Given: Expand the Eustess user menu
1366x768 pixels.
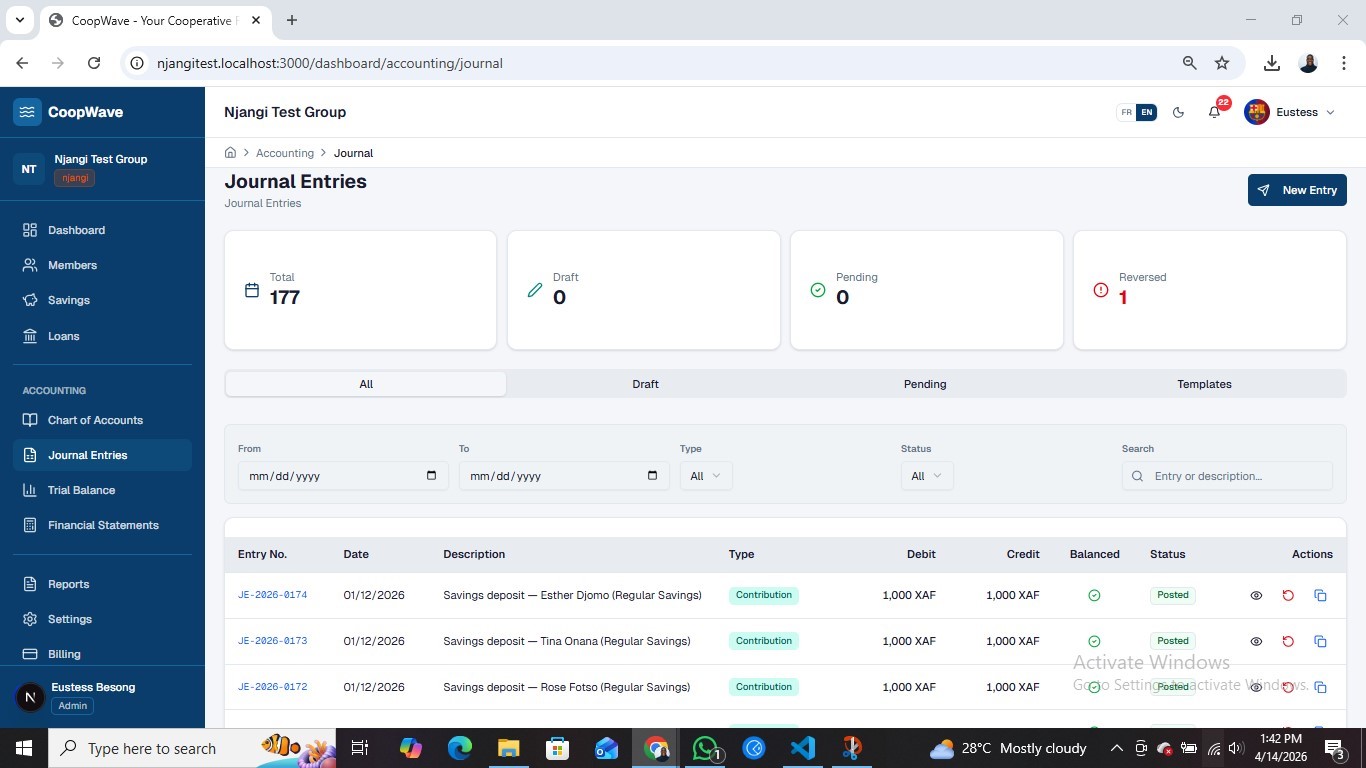Looking at the screenshot, I should point(1290,112).
